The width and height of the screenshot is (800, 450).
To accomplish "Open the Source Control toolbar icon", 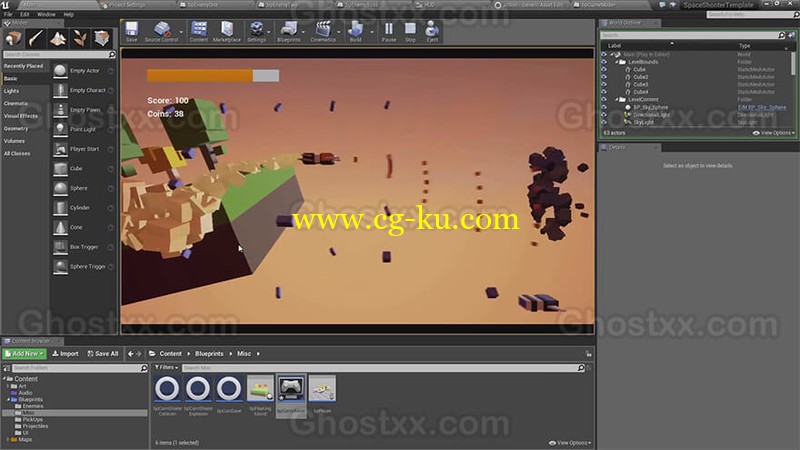I will (x=161, y=32).
